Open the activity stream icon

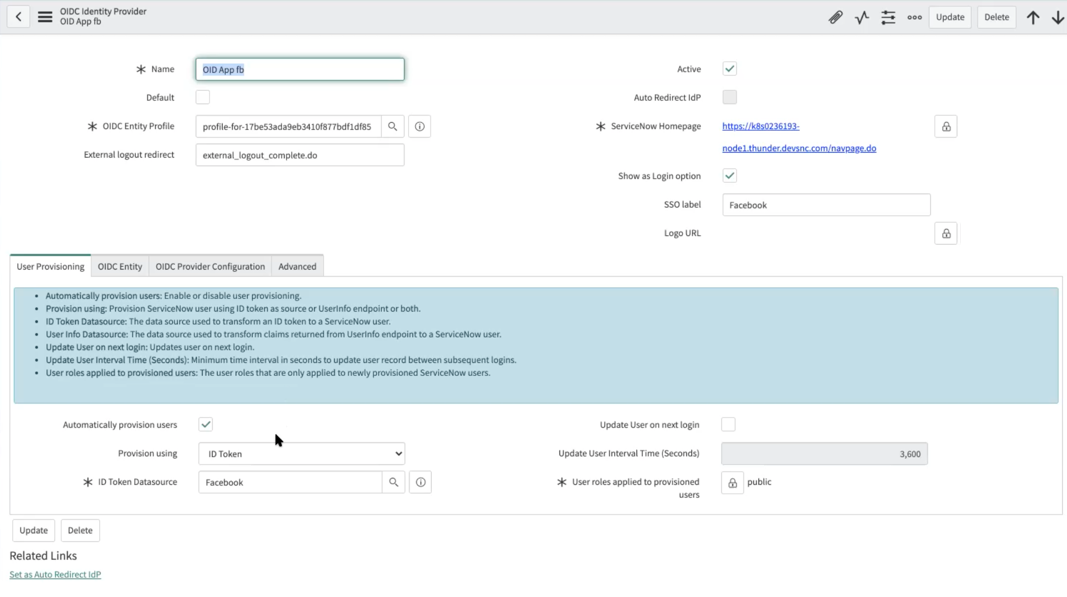[862, 17]
